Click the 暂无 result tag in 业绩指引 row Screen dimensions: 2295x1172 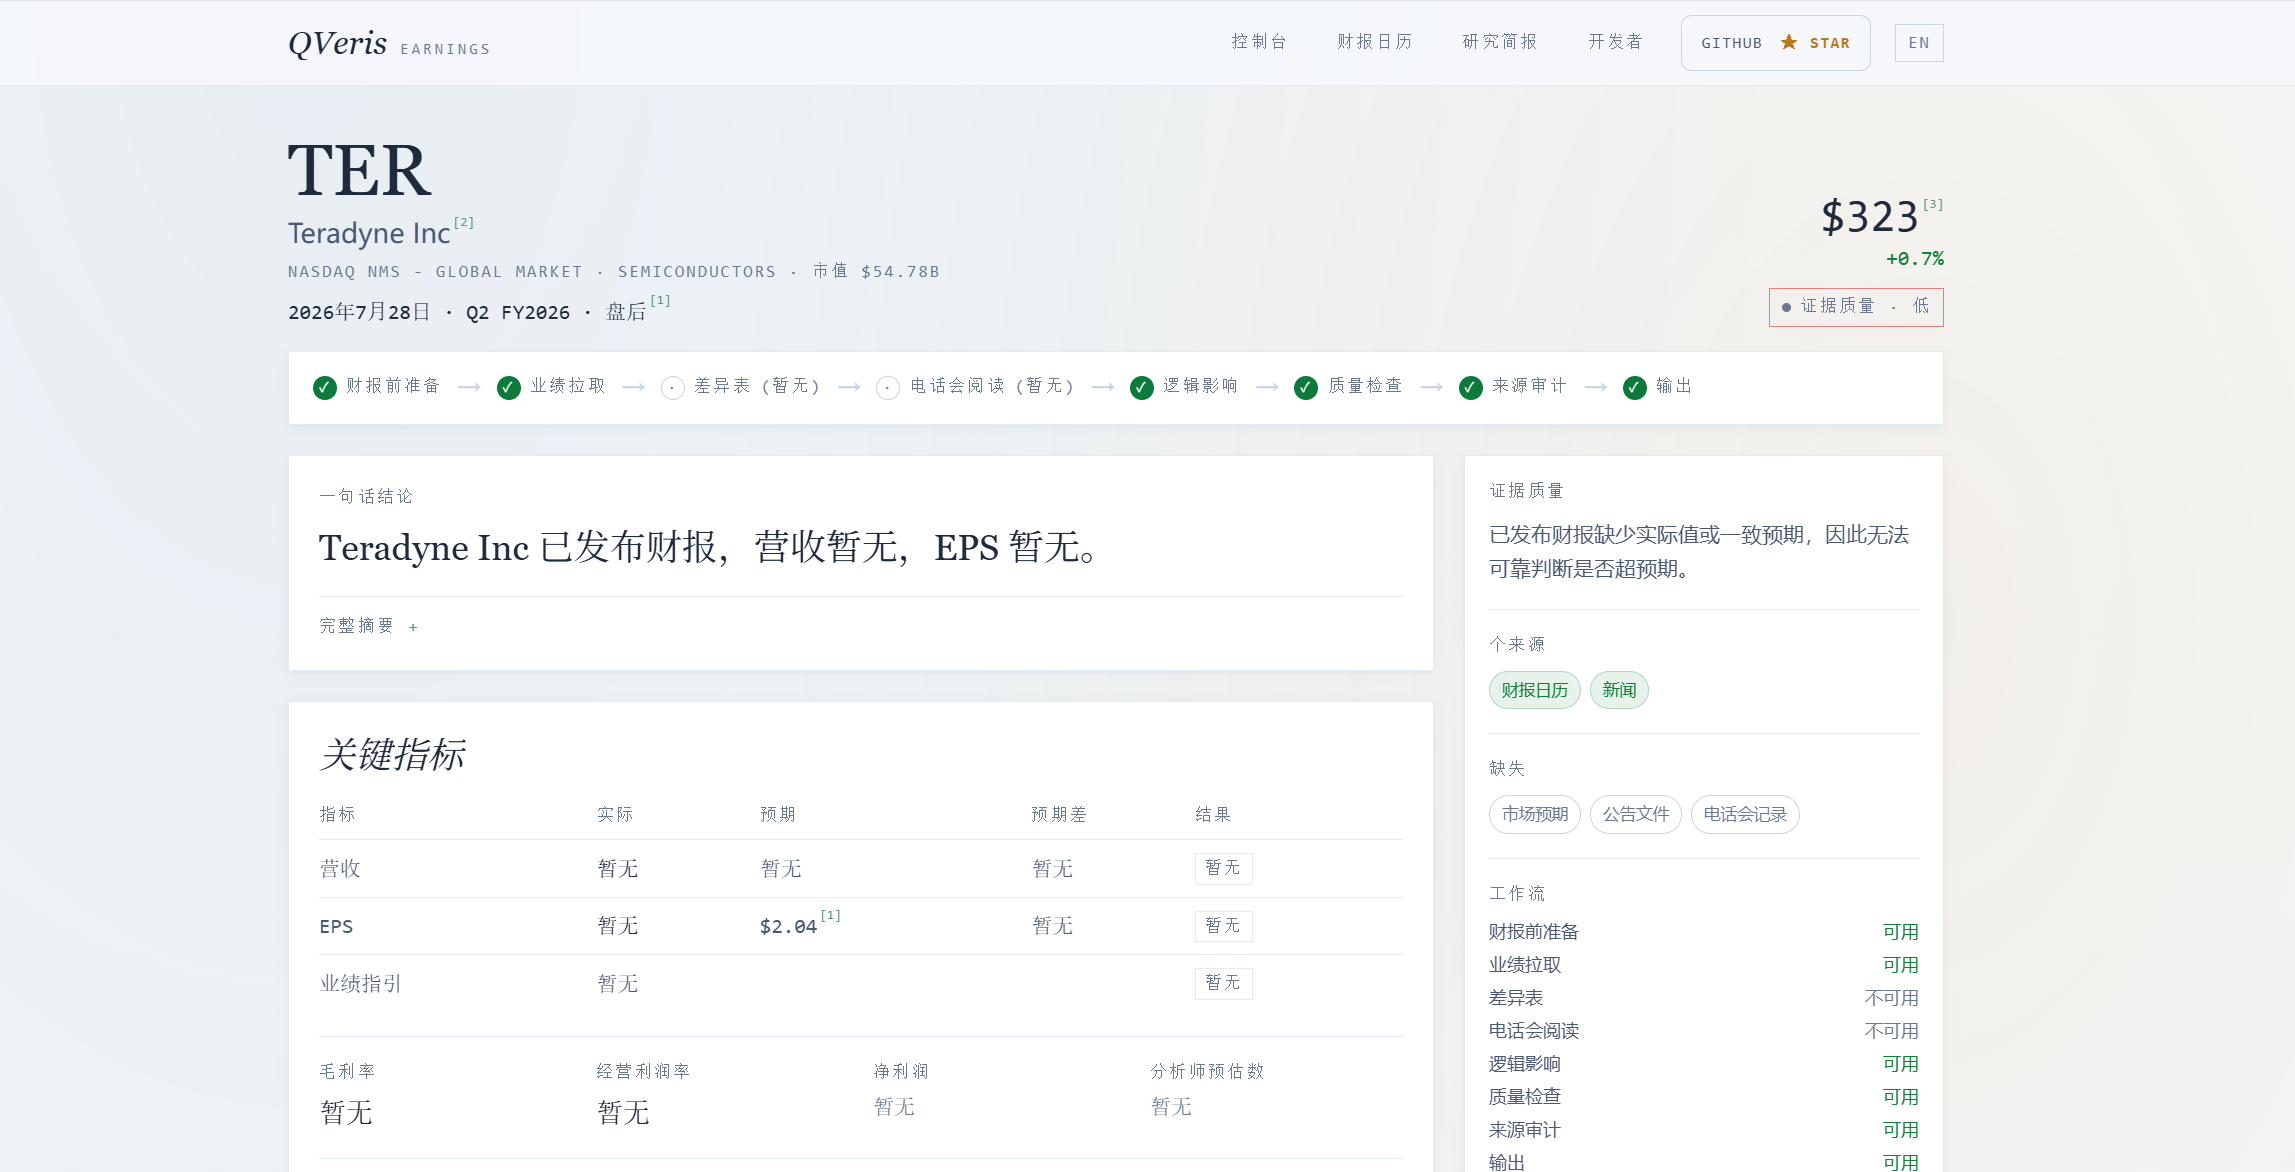click(1223, 983)
